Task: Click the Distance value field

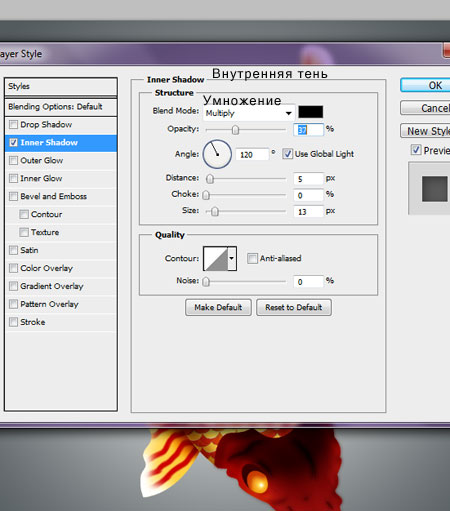Action: pos(308,179)
